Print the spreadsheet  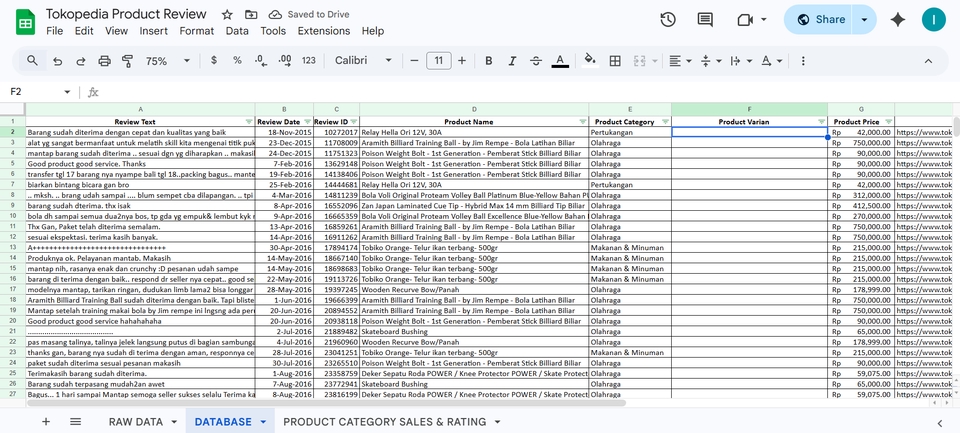[105, 61]
